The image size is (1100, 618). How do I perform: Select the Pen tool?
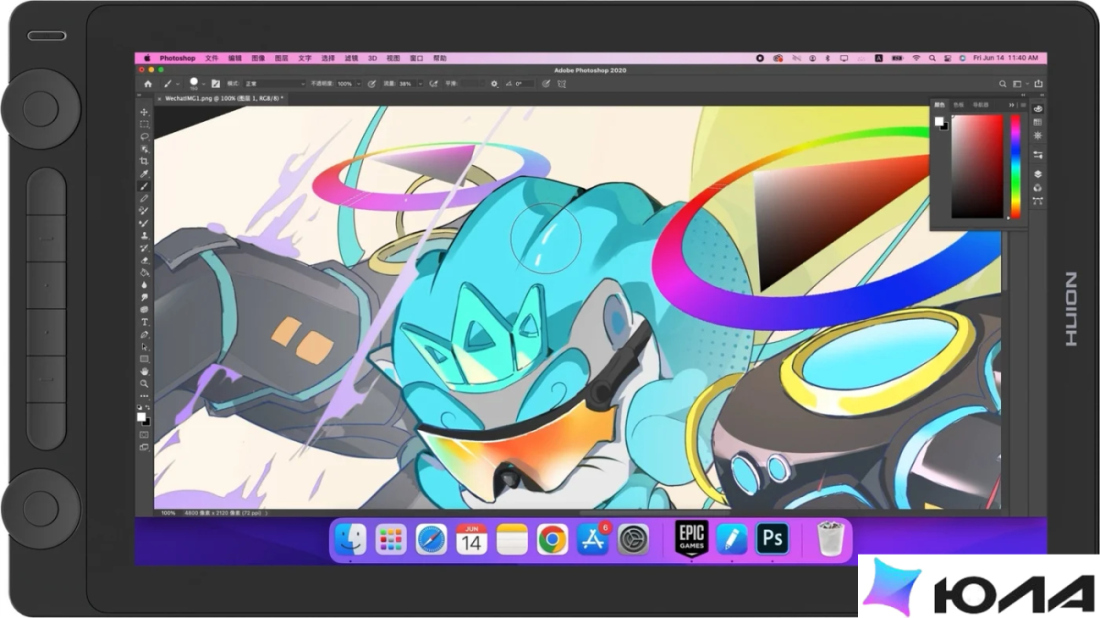[x=145, y=335]
